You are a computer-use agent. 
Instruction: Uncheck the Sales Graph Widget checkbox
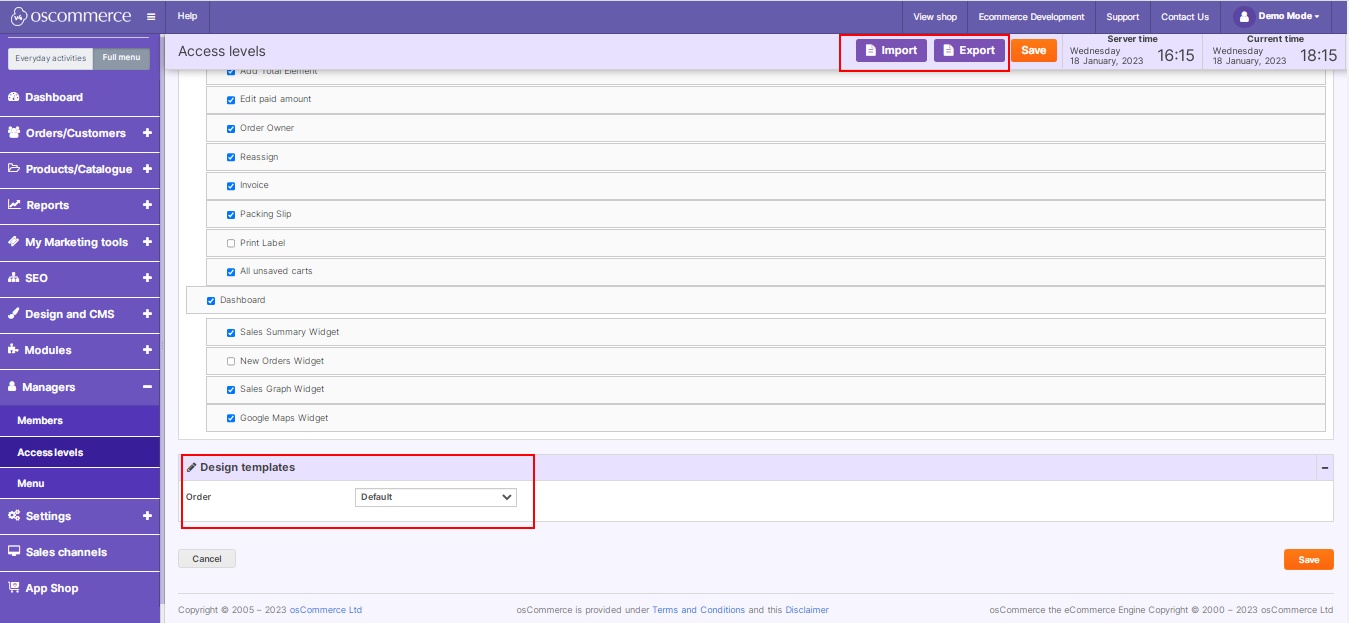(231, 389)
